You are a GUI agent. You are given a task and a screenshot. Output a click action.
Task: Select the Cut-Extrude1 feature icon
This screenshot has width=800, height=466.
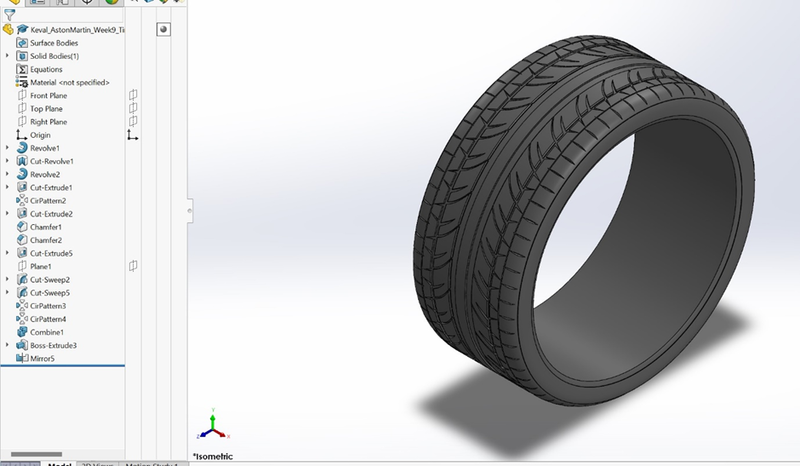(22, 187)
